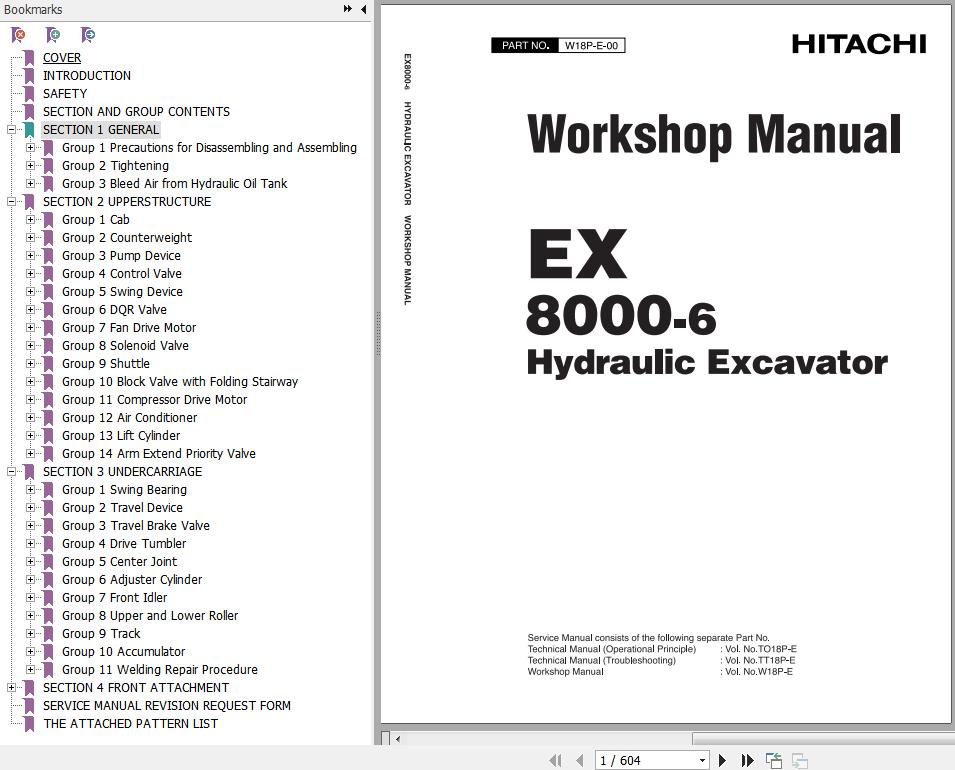This screenshot has height=770, width=955.
Task: Select the SECTION 1 GENERAL bookmark
Action: click(x=100, y=130)
